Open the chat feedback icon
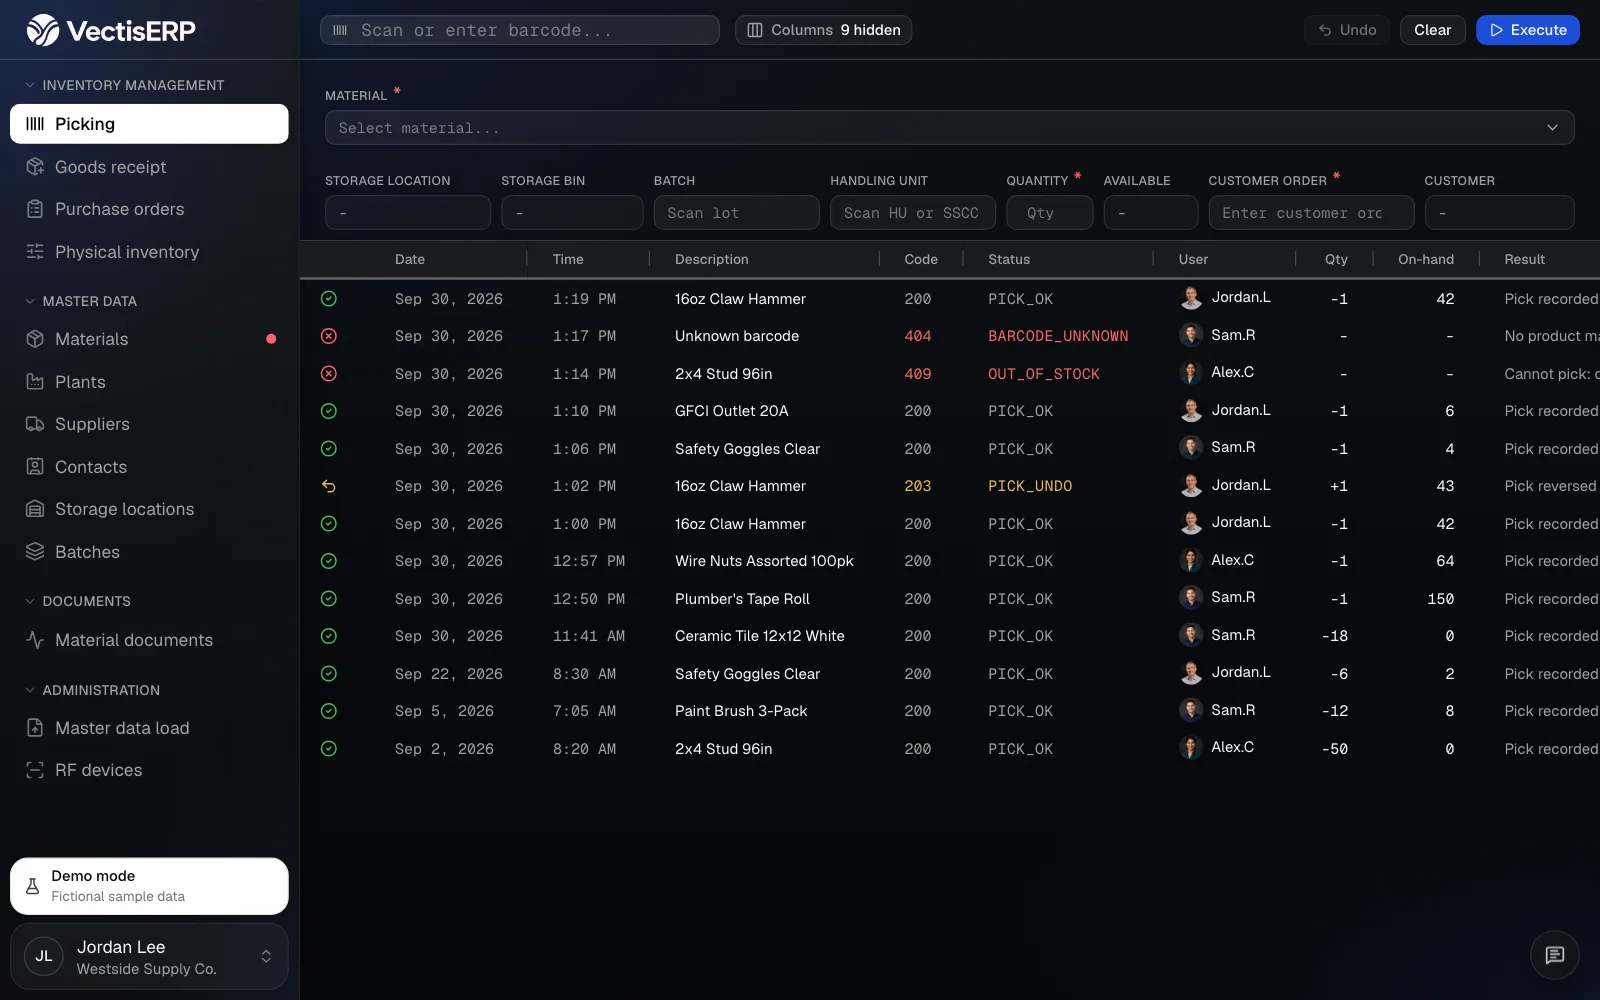The width and height of the screenshot is (1600, 1000). (1554, 955)
